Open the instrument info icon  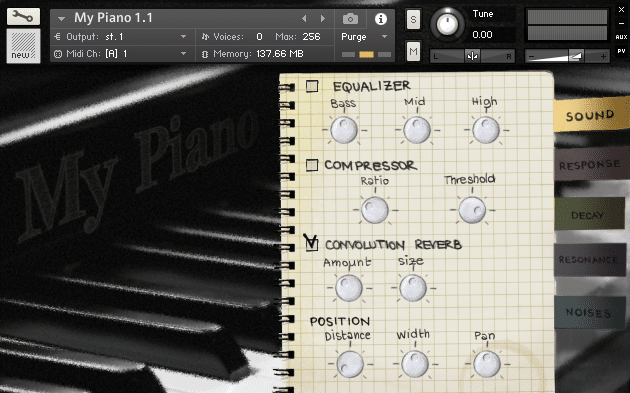(x=380, y=19)
